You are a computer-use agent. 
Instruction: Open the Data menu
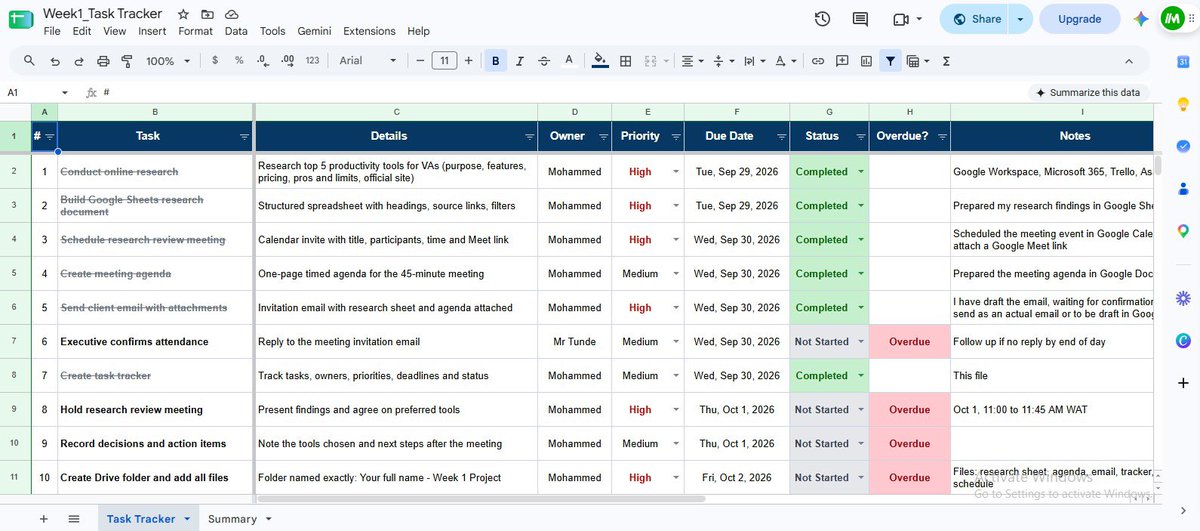[x=236, y=31]
